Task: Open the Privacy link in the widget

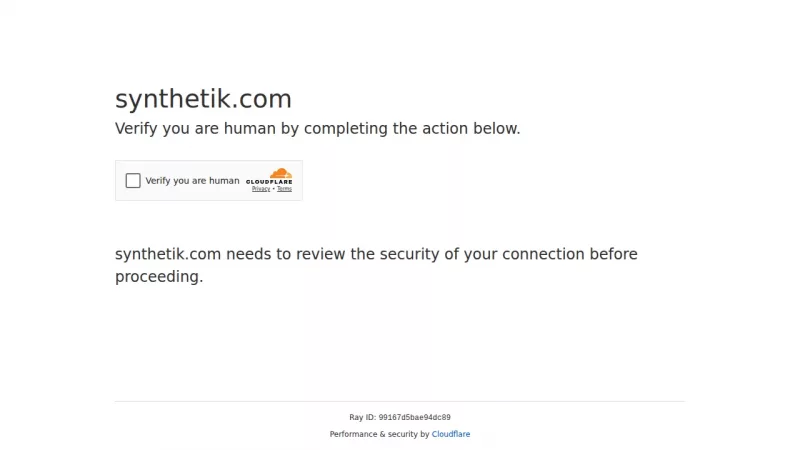Action: (x=261, y=189)
